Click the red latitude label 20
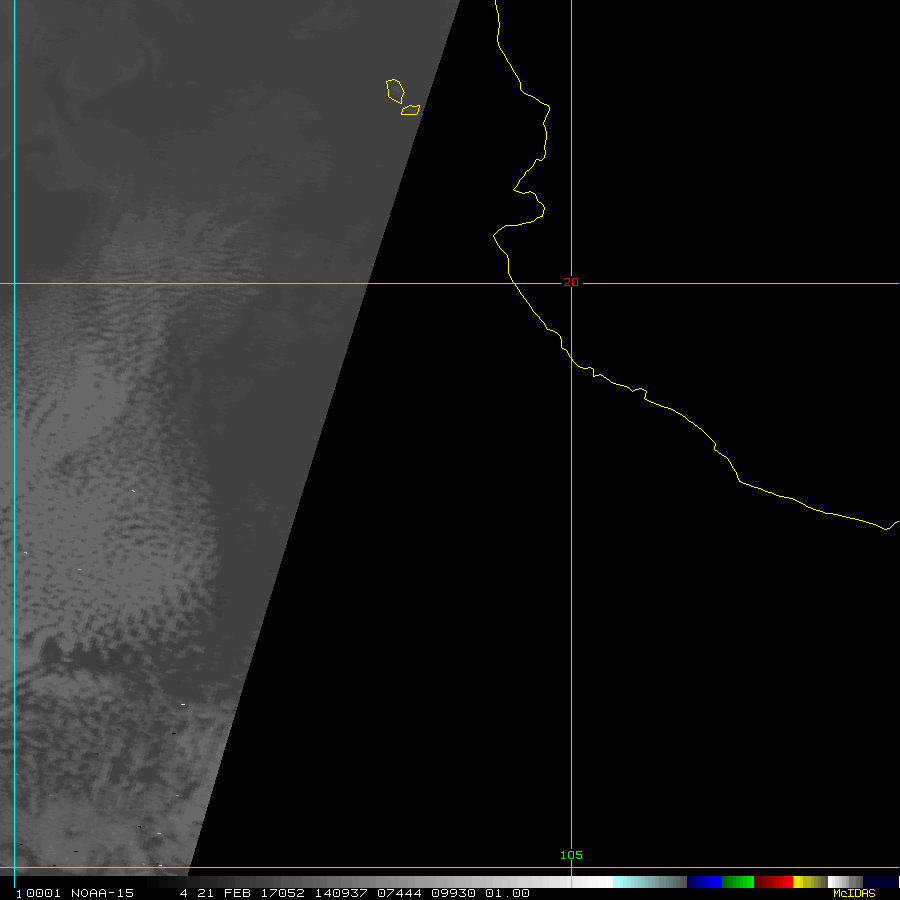 tap(571, 282)
